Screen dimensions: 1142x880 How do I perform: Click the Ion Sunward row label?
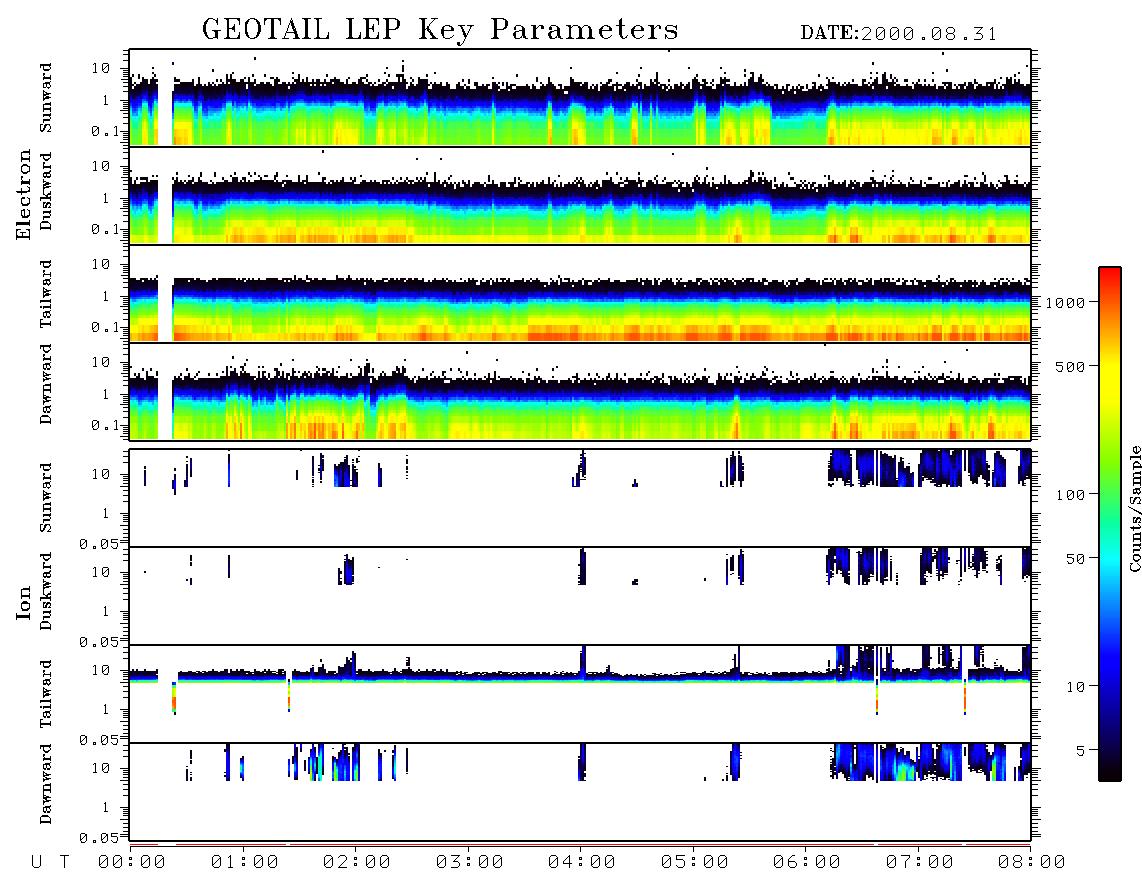(x=46, y=498)
